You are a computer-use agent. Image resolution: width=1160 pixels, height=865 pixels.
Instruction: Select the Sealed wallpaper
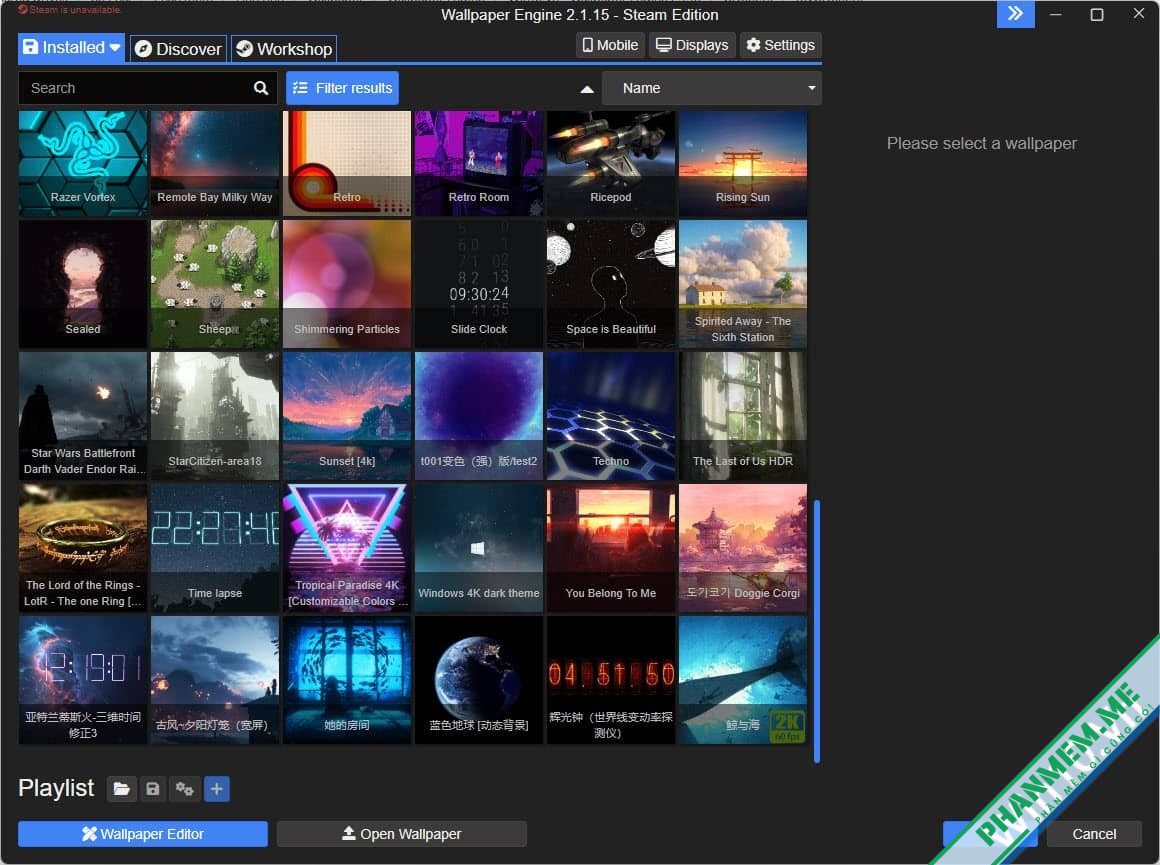(83, 284)
